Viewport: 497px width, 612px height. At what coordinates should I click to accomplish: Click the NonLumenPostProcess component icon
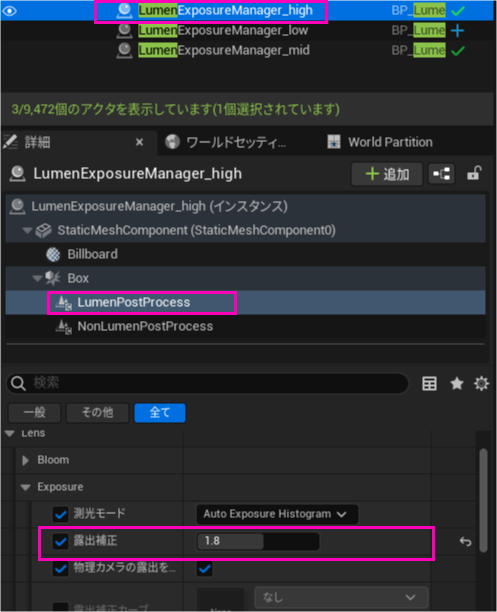coord(64,327)
